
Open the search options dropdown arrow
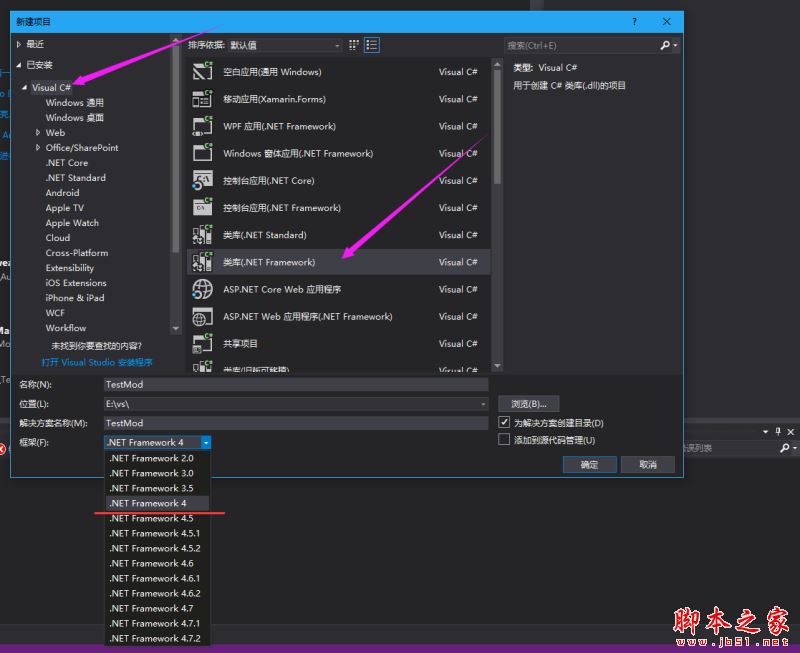[x=675, y=45]
